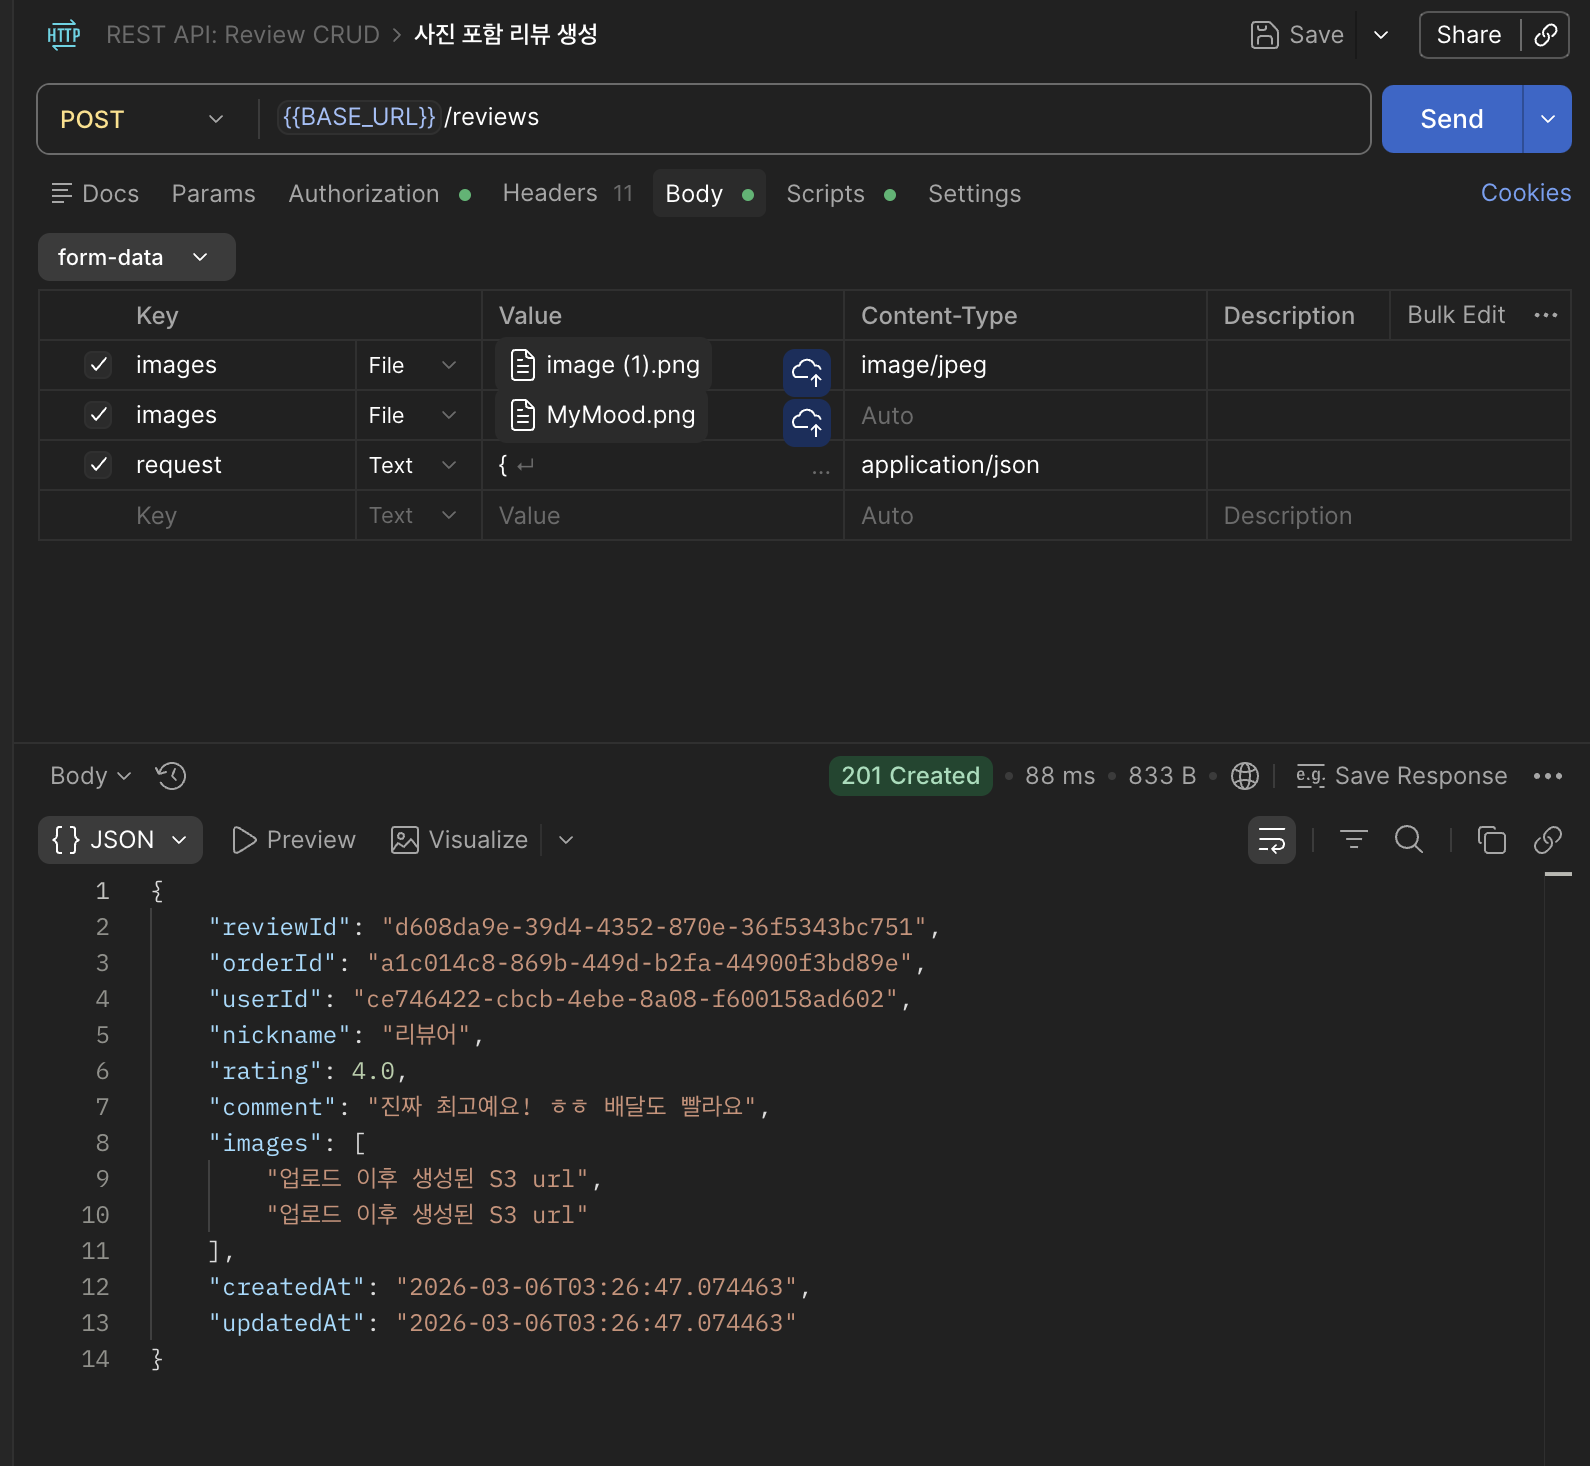Viewport: 1590px width, 1466px height.
Task: Click Save Response
Action: pos(1401,776)
